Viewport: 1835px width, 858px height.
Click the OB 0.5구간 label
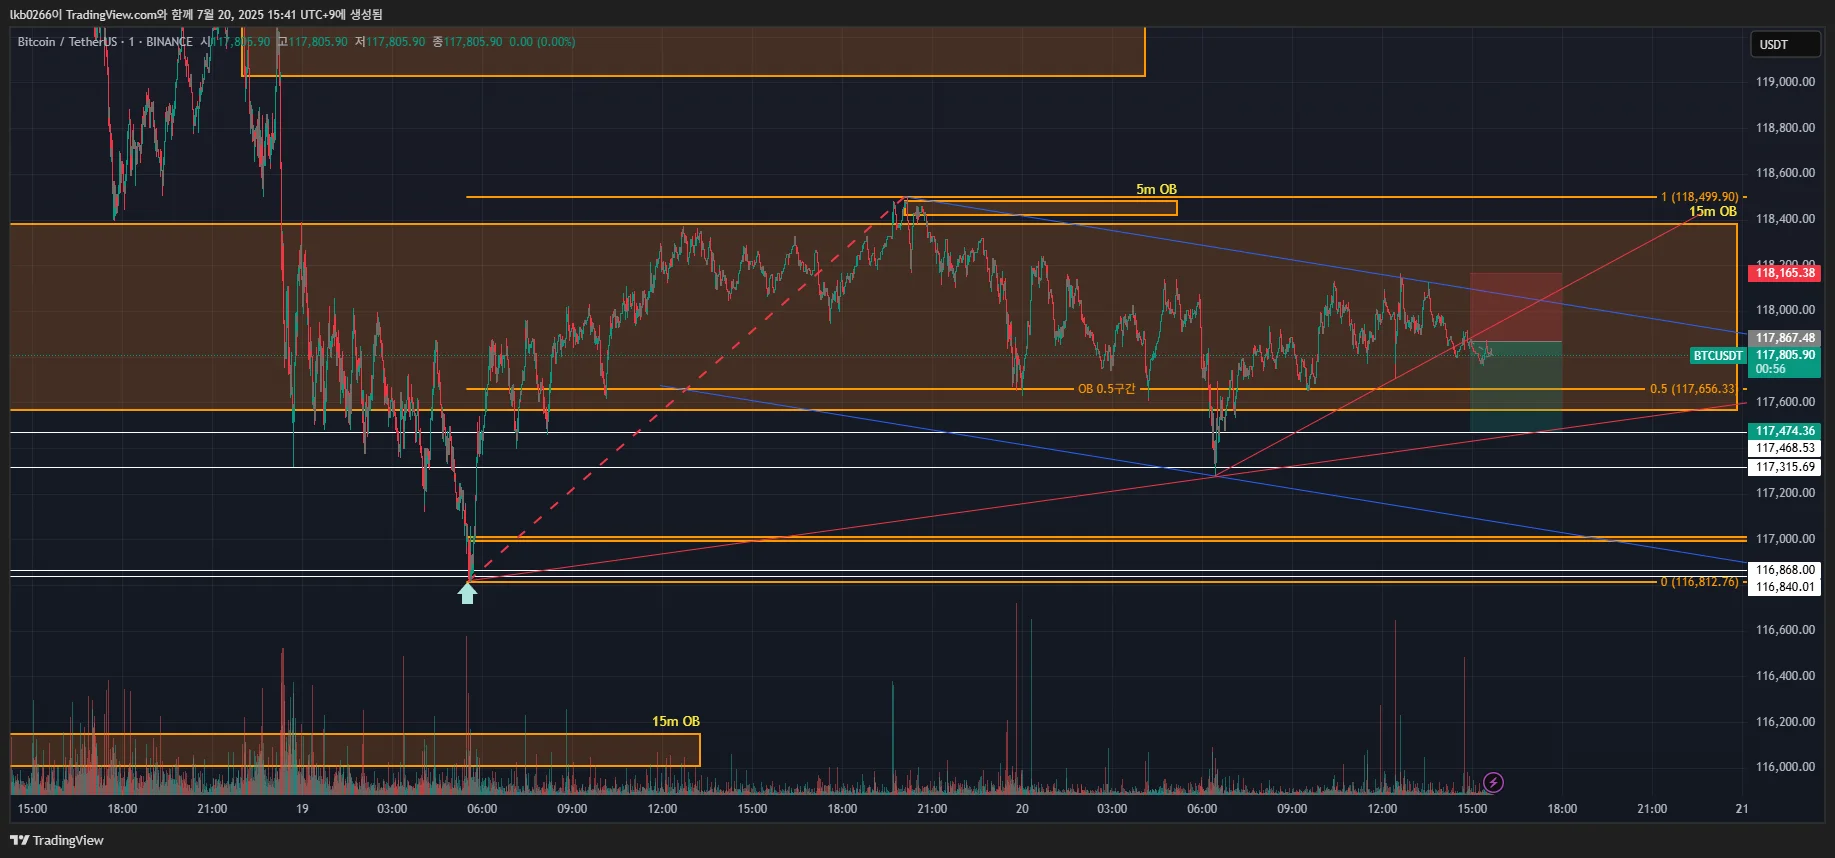[1107, 389]
